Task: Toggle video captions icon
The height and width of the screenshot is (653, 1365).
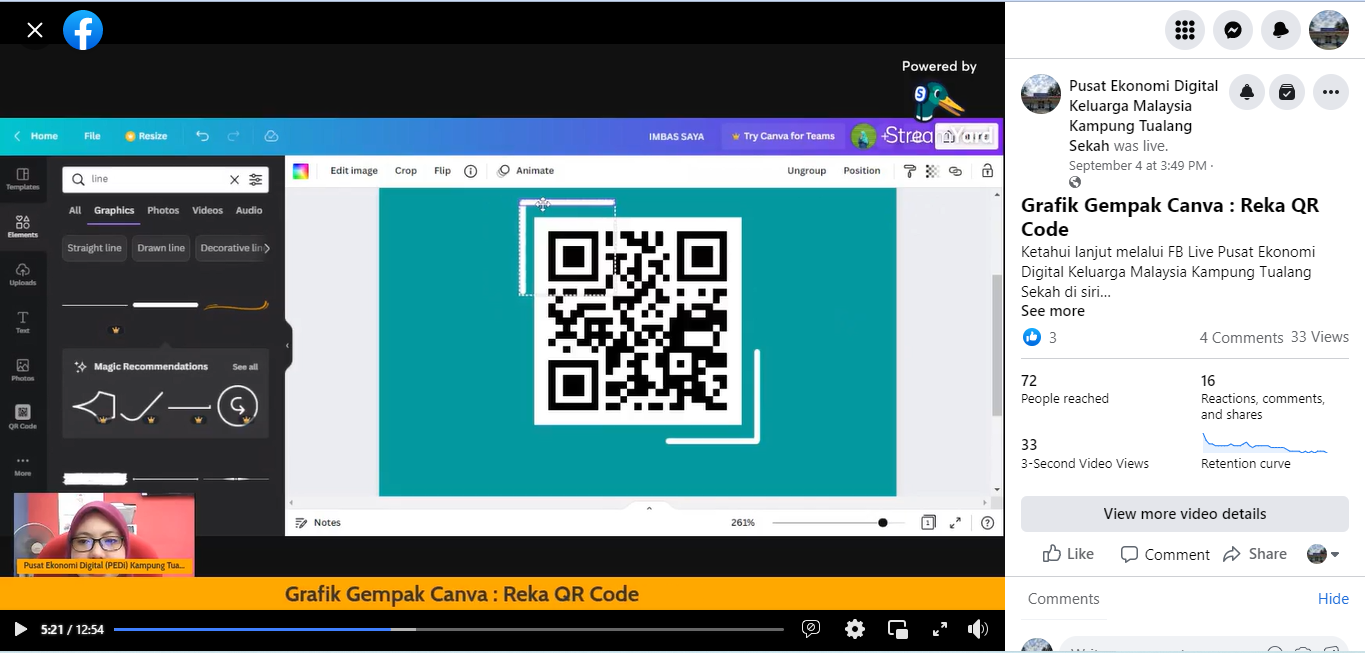Action: point(811,629)
